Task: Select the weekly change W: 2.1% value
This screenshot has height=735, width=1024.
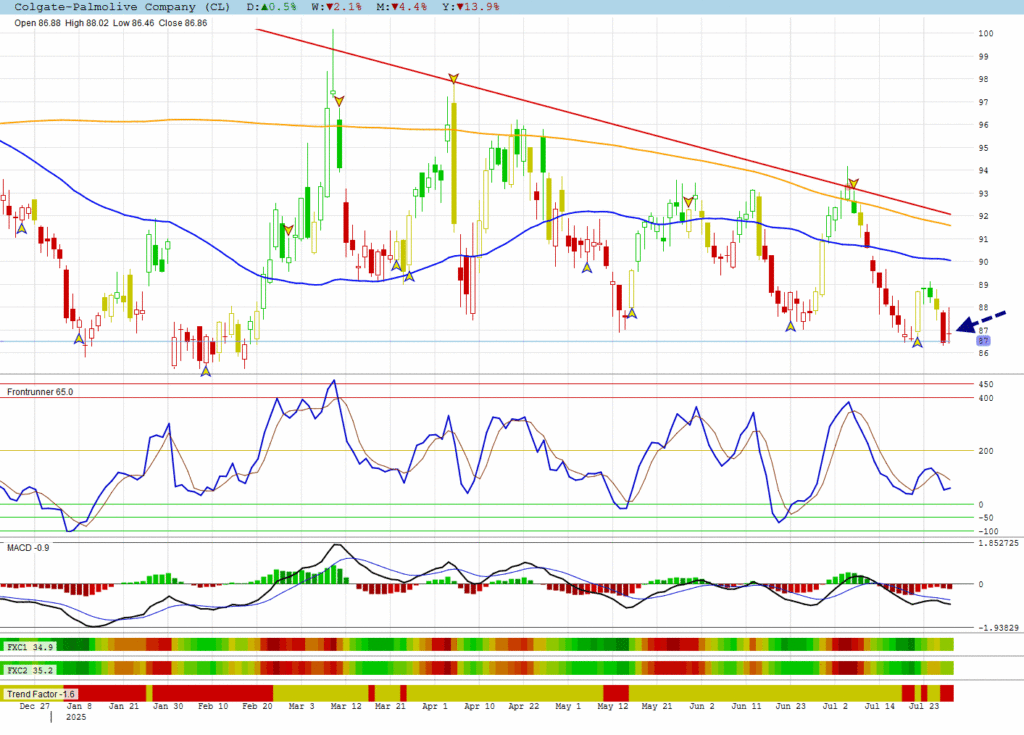Action: (x=336, y=7)
